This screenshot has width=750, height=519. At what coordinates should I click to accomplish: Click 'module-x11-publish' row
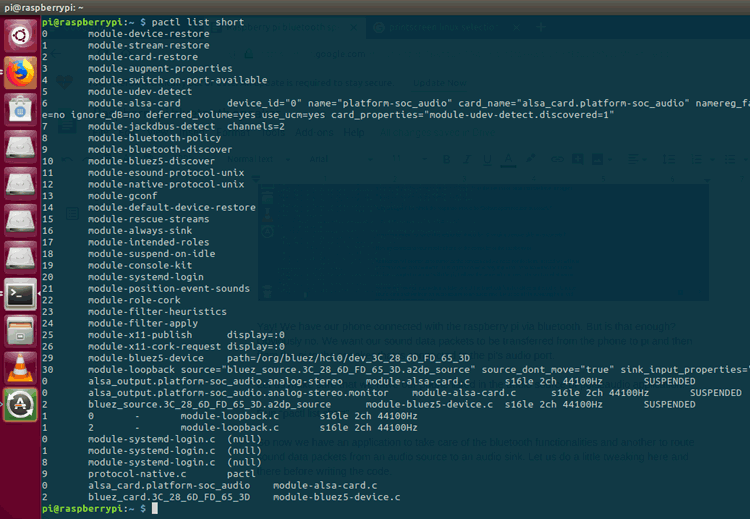[140, 334]
